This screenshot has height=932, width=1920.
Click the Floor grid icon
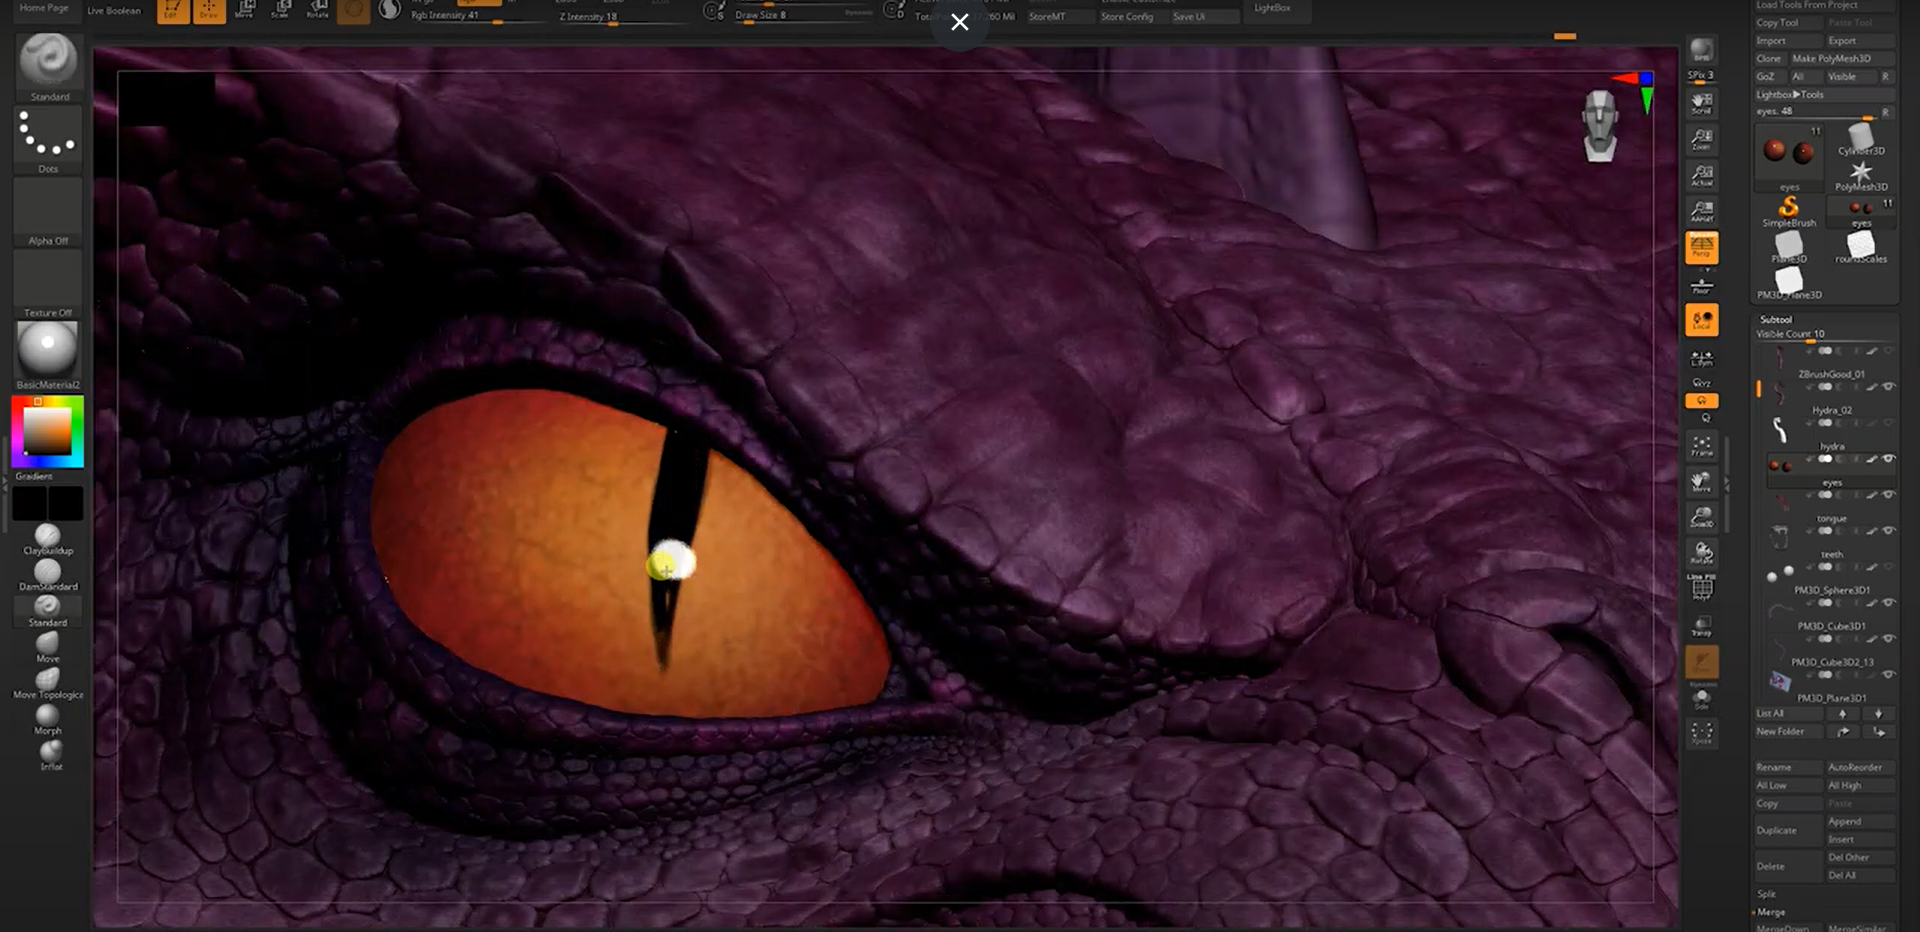[x=1701, y=287]
